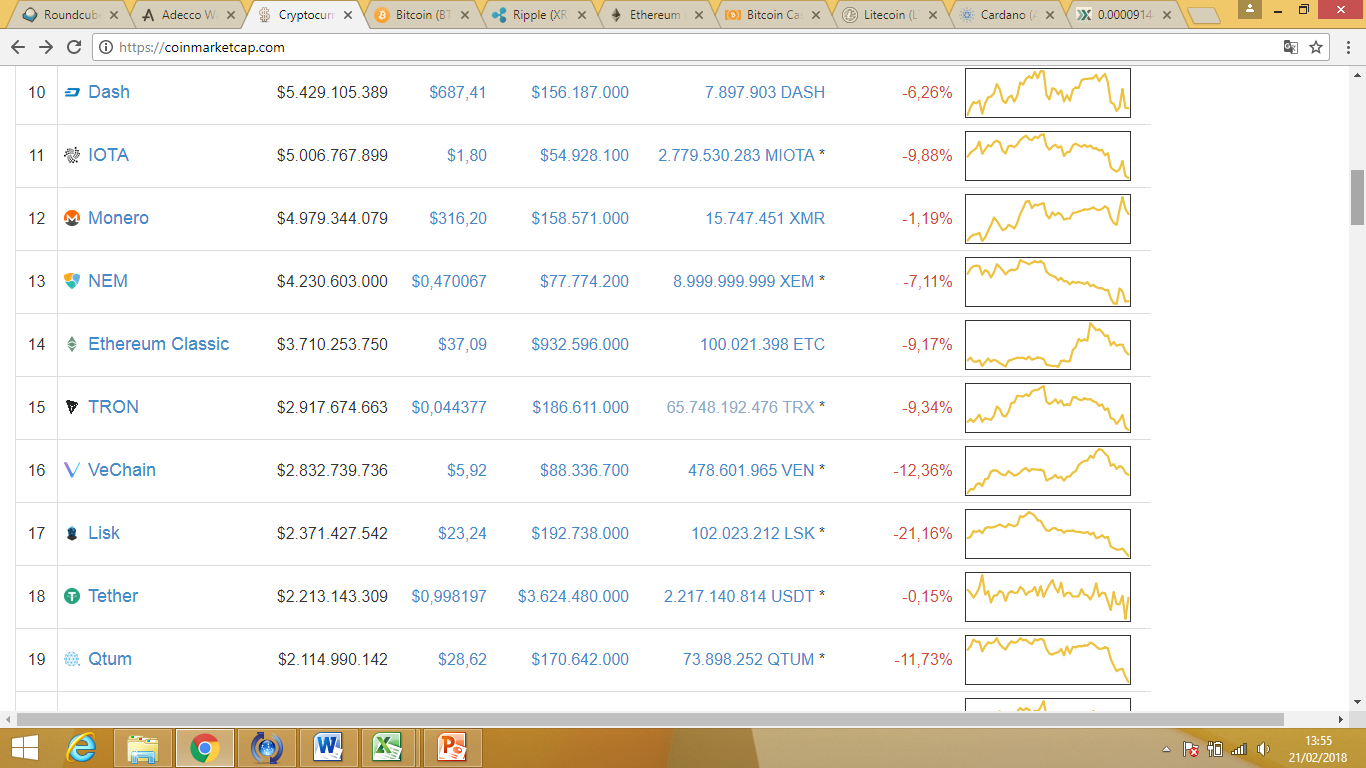
Task: Click the VeChain coin logo icon
Action: (72, 470)
